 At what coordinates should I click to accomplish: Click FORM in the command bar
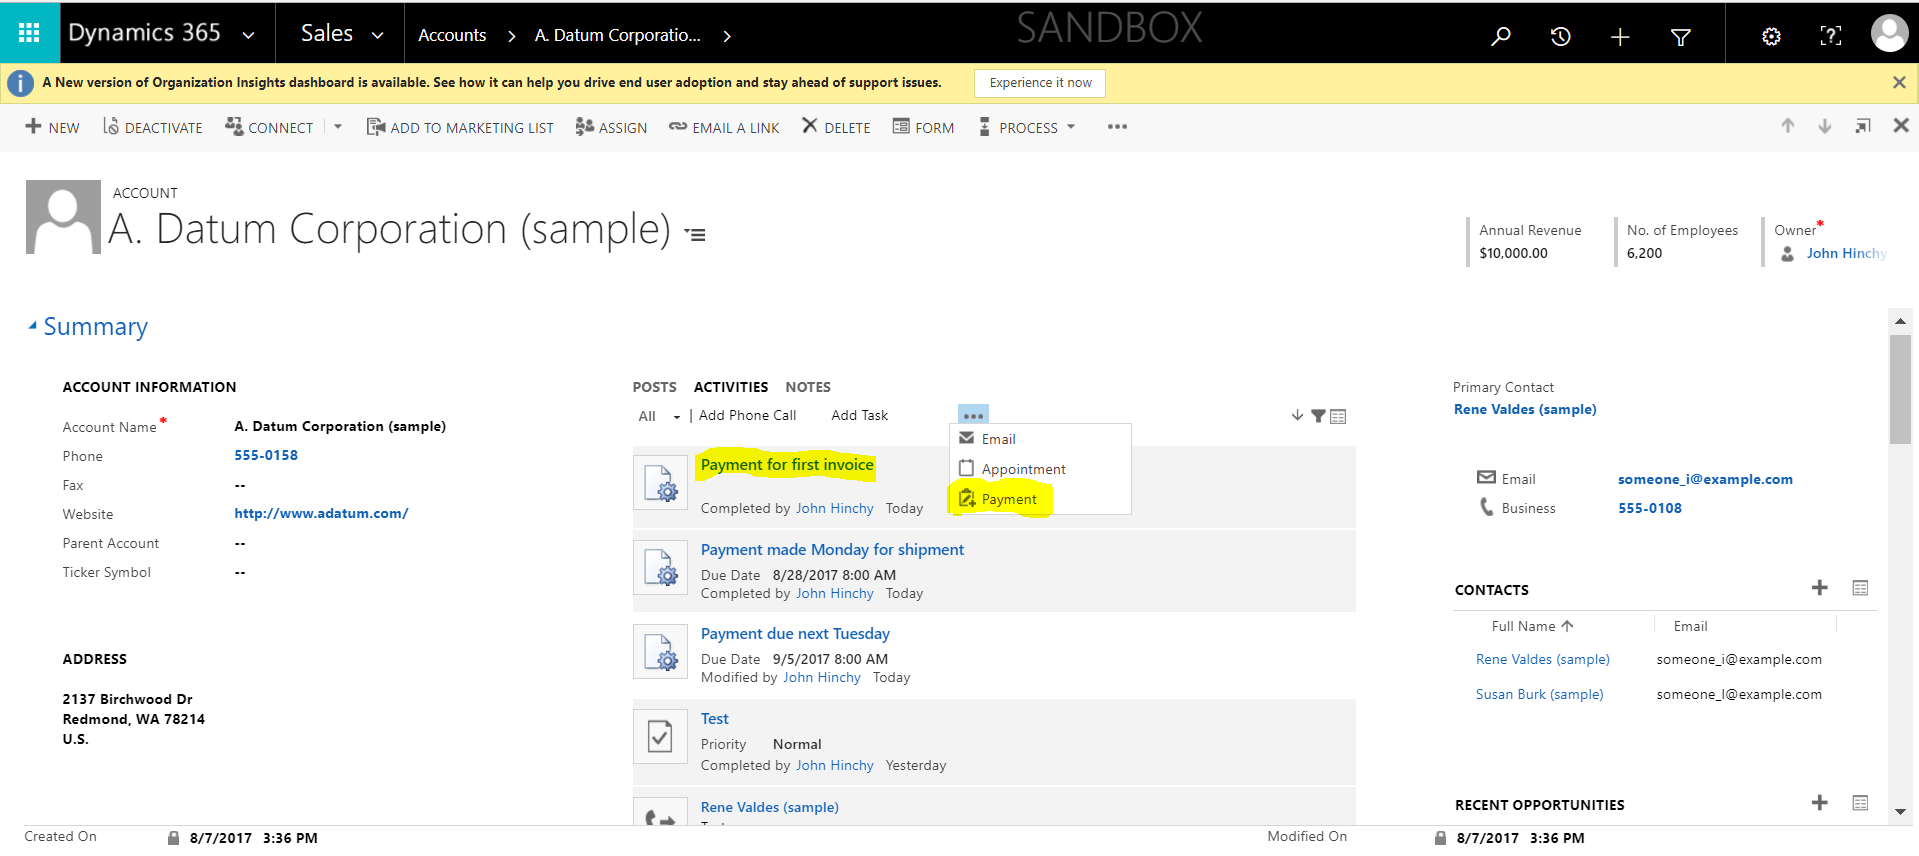coord(923,127)
